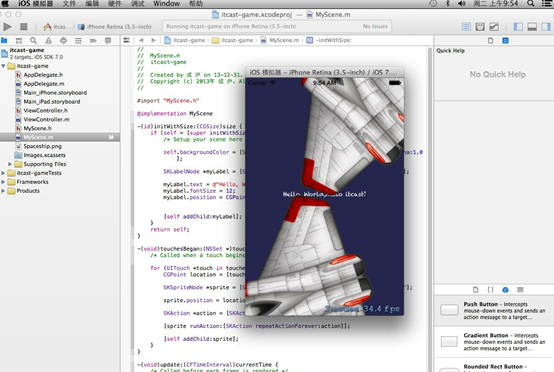Go forward in editor history

point(153,40)
